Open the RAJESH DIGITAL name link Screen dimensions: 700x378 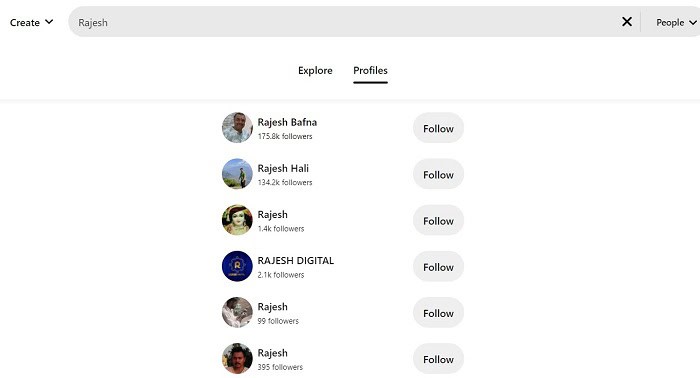(x=296, y=261)
